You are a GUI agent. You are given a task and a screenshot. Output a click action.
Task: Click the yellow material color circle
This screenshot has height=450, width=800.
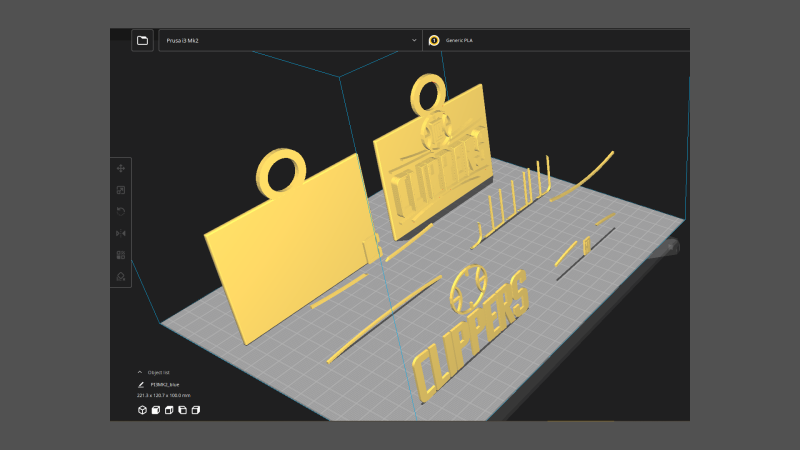click(x=434, y=40)
